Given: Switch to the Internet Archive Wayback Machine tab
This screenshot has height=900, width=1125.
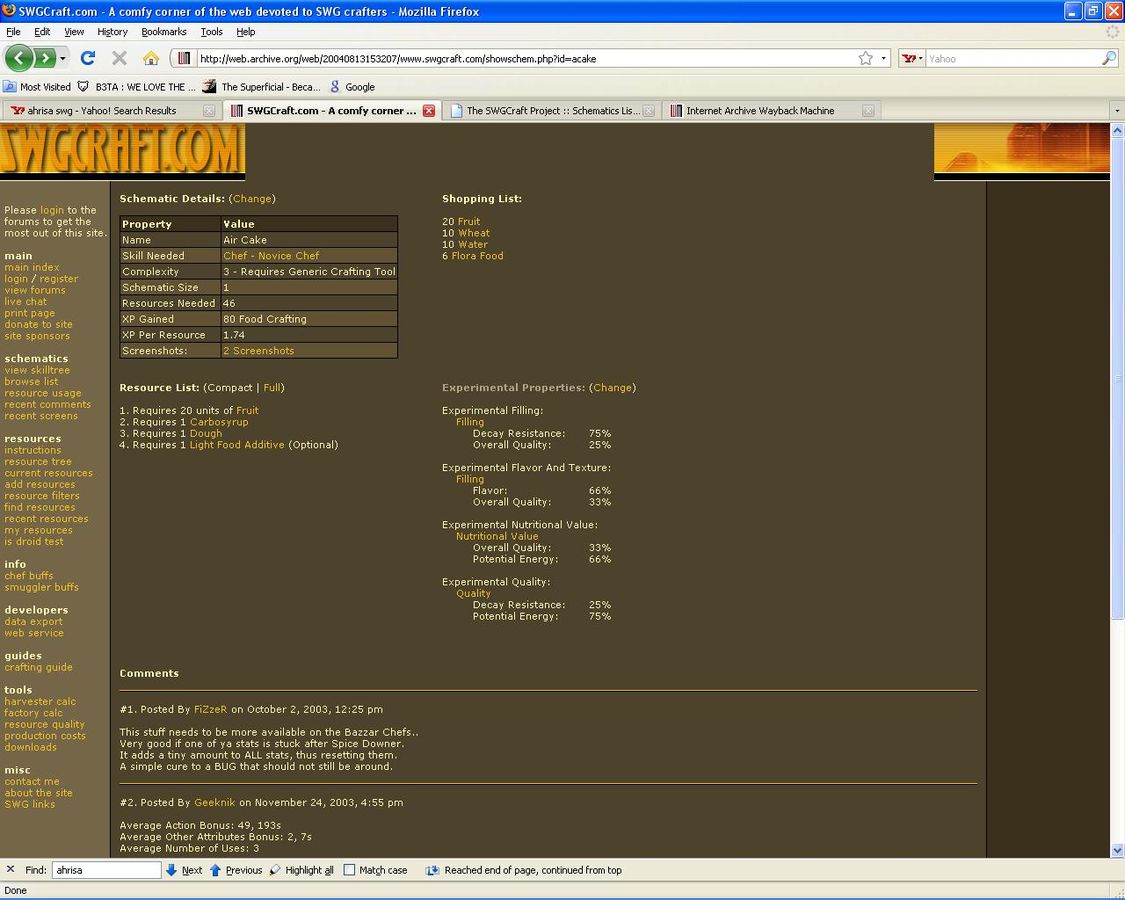Looking at the screenshot, I should [x=760, y=111].
